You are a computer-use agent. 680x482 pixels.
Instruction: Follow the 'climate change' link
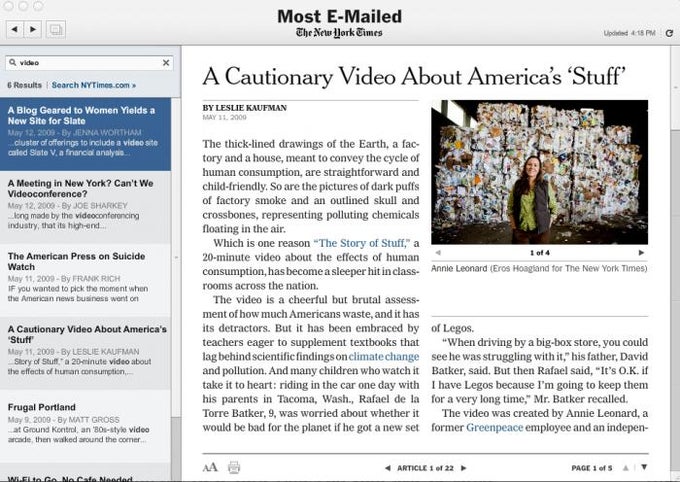tap(384, 357)
